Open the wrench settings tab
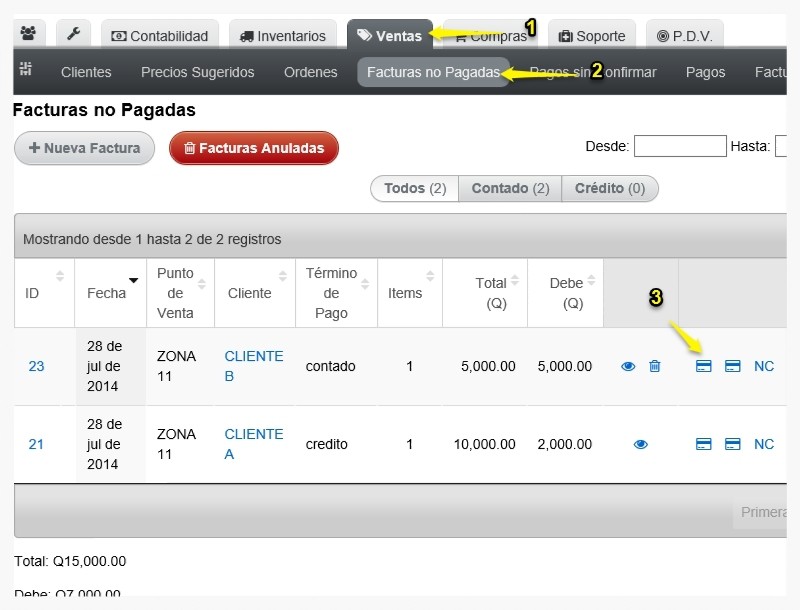The height and width of the screenshot is (610, 800). pyautogui.click(x=73, y=34)
